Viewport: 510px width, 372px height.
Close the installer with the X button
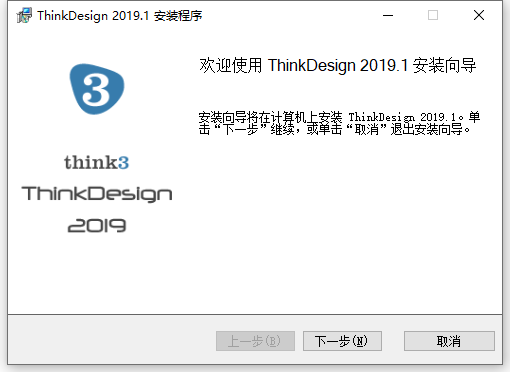[479, 15]
